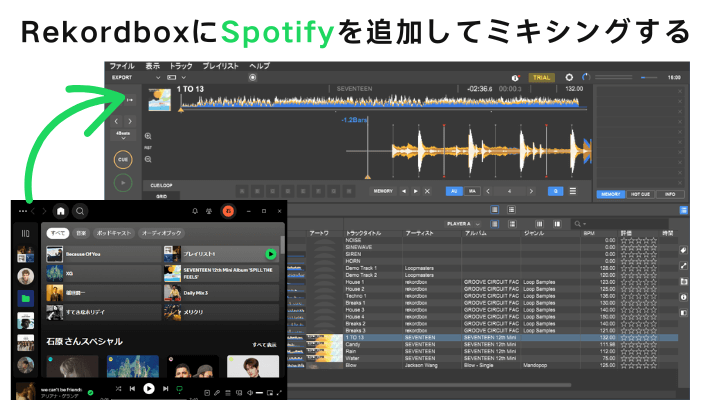
Task: Expand the 4Beats loop length dropdown
Action: tap(123, 135)
